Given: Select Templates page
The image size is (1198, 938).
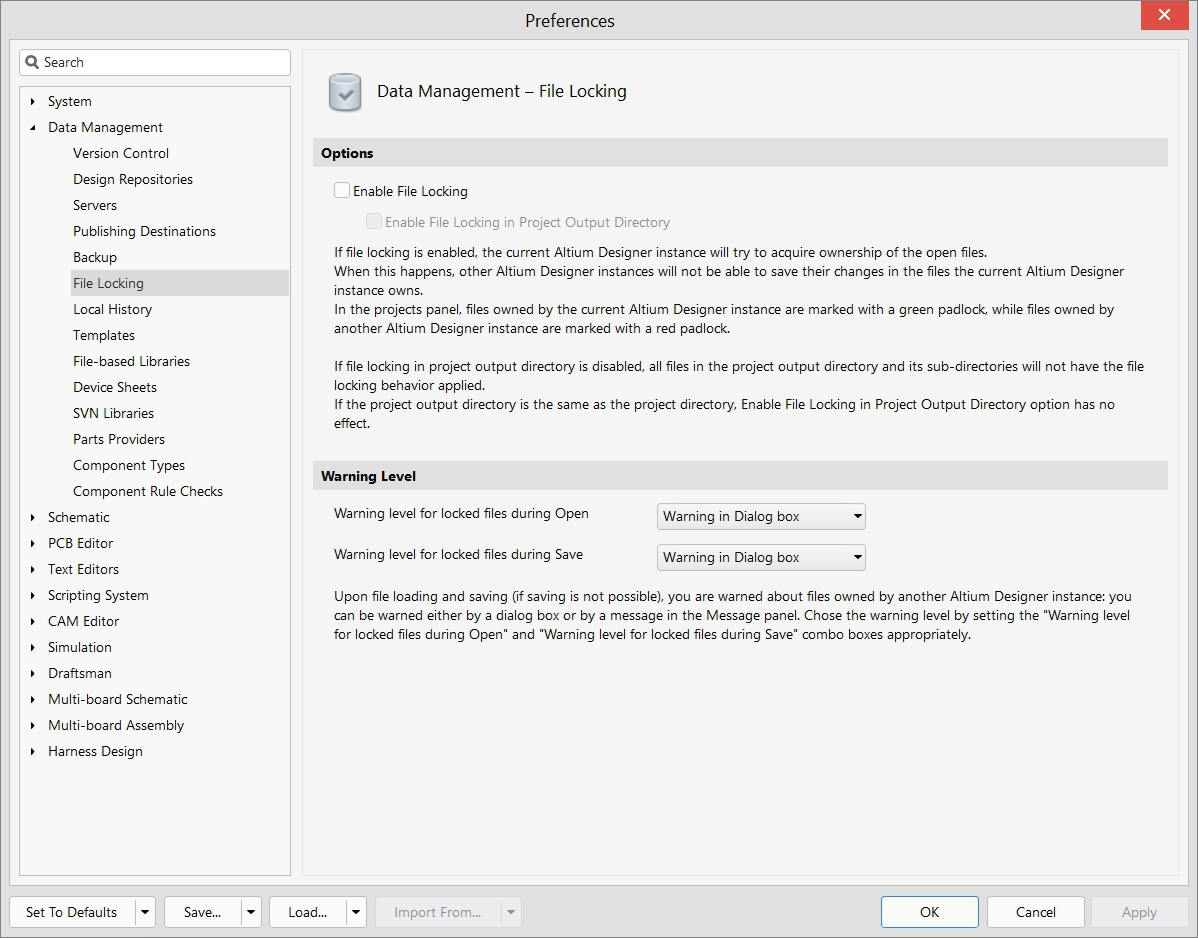Looking at the screenshot, I should [x=104, y=335].
